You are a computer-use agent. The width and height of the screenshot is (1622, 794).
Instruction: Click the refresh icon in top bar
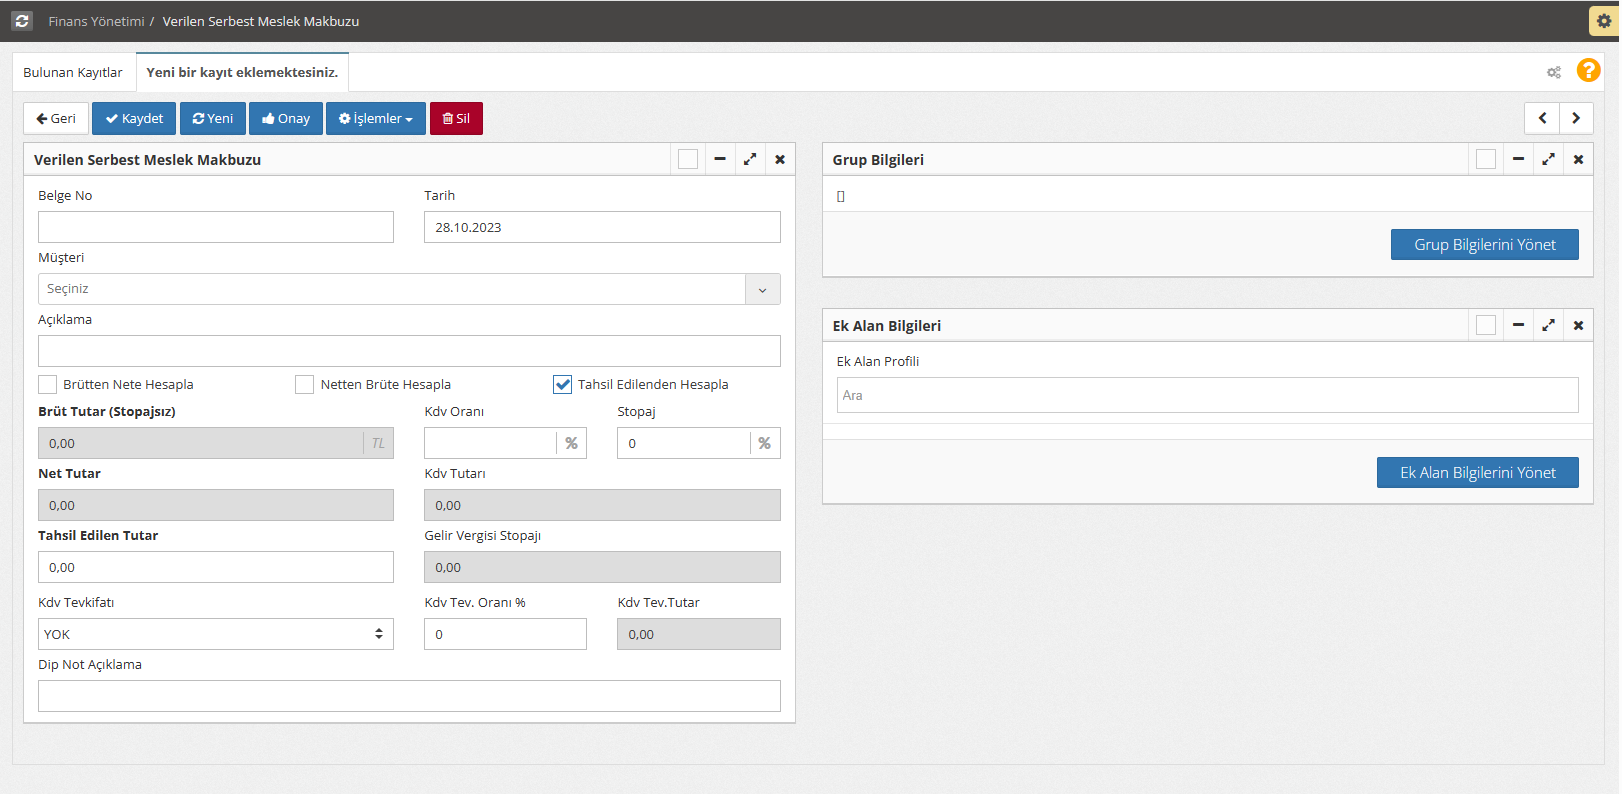pos(22,21)
